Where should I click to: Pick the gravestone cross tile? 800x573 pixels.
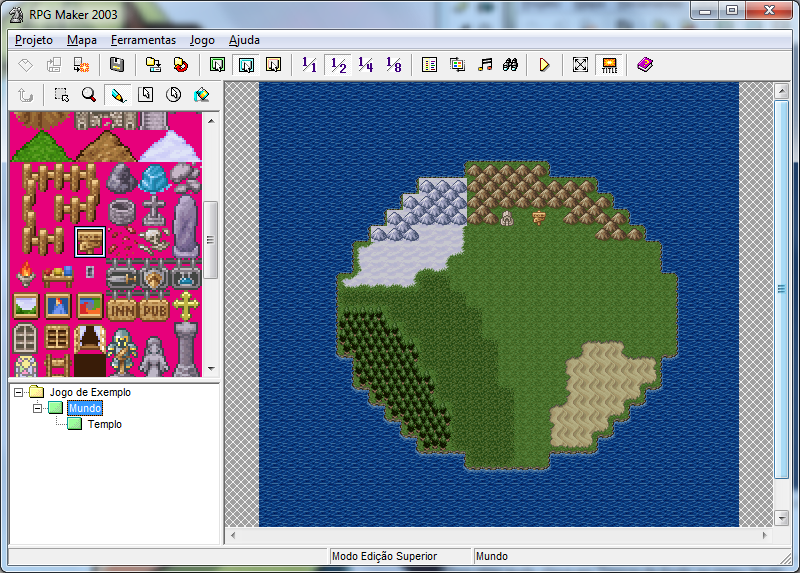154,210
